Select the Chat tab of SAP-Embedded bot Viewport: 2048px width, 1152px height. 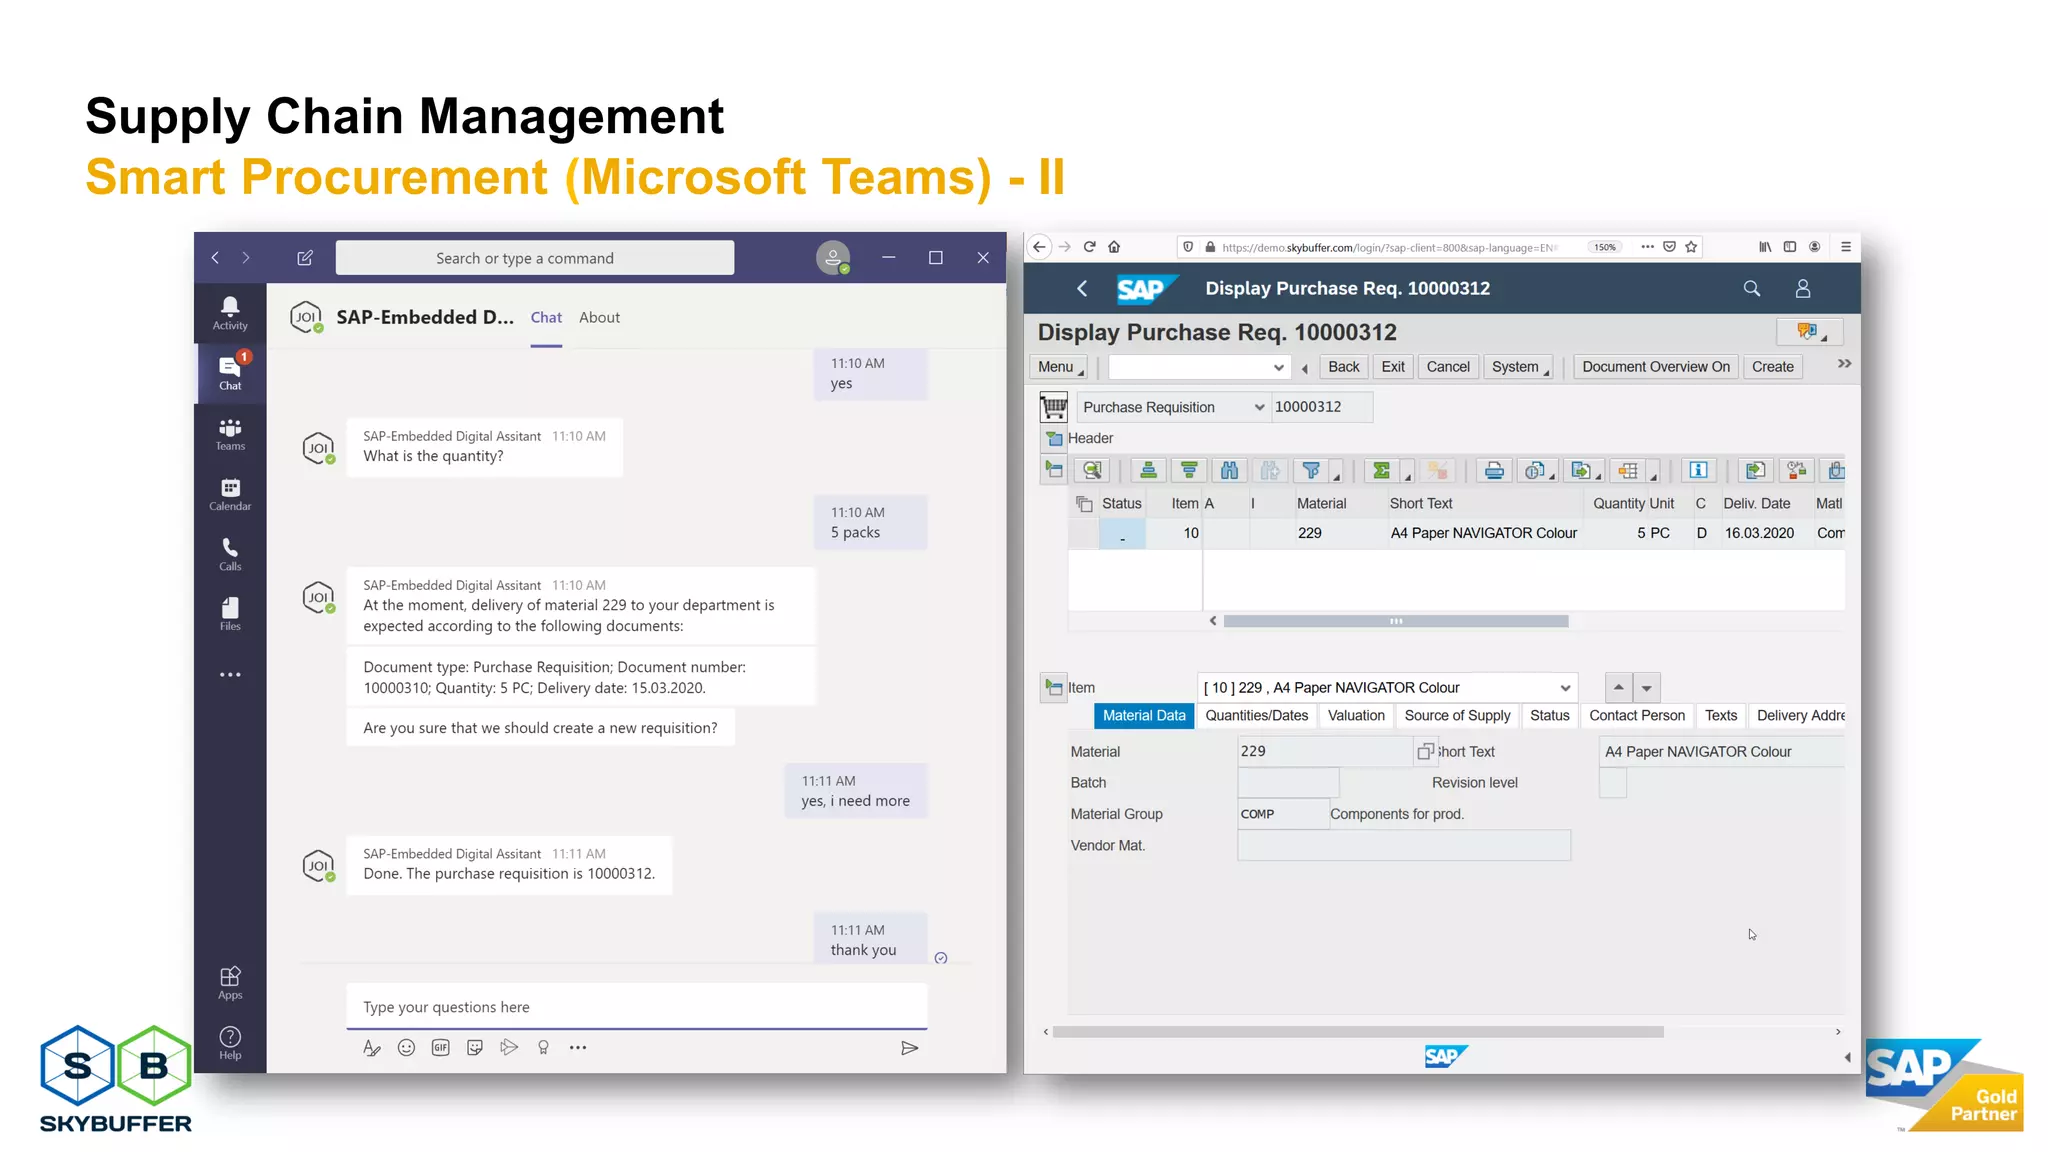pos(546,317)
